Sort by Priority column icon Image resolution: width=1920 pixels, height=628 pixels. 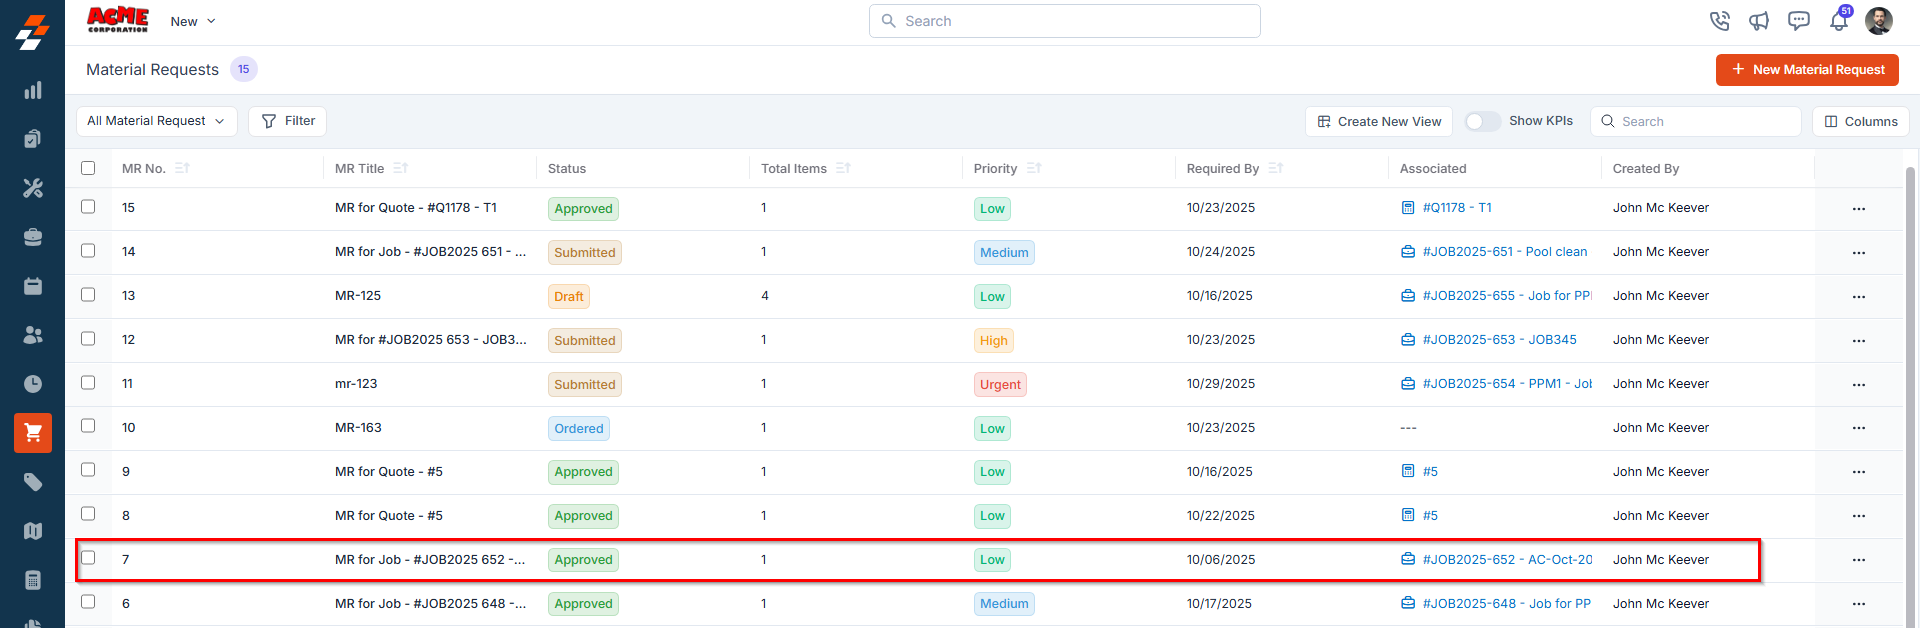coord(1033,168)
